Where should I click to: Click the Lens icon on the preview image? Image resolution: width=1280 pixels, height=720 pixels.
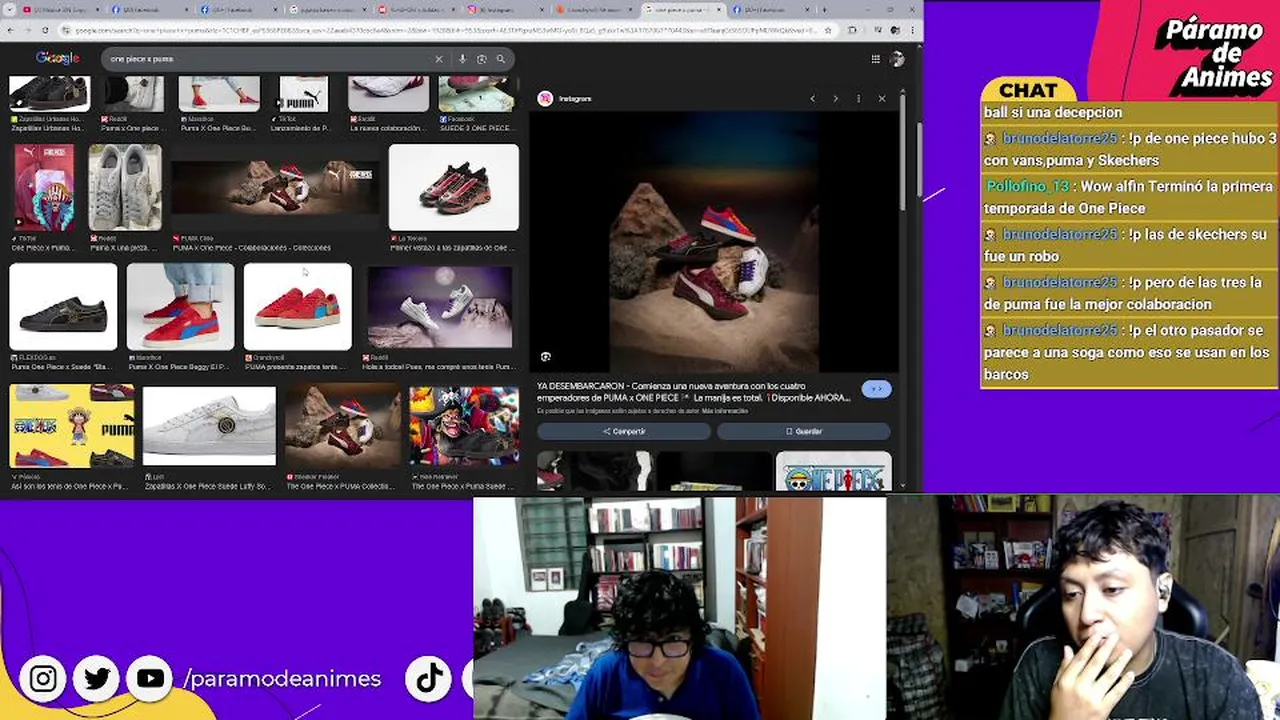(x=545, y=356)
